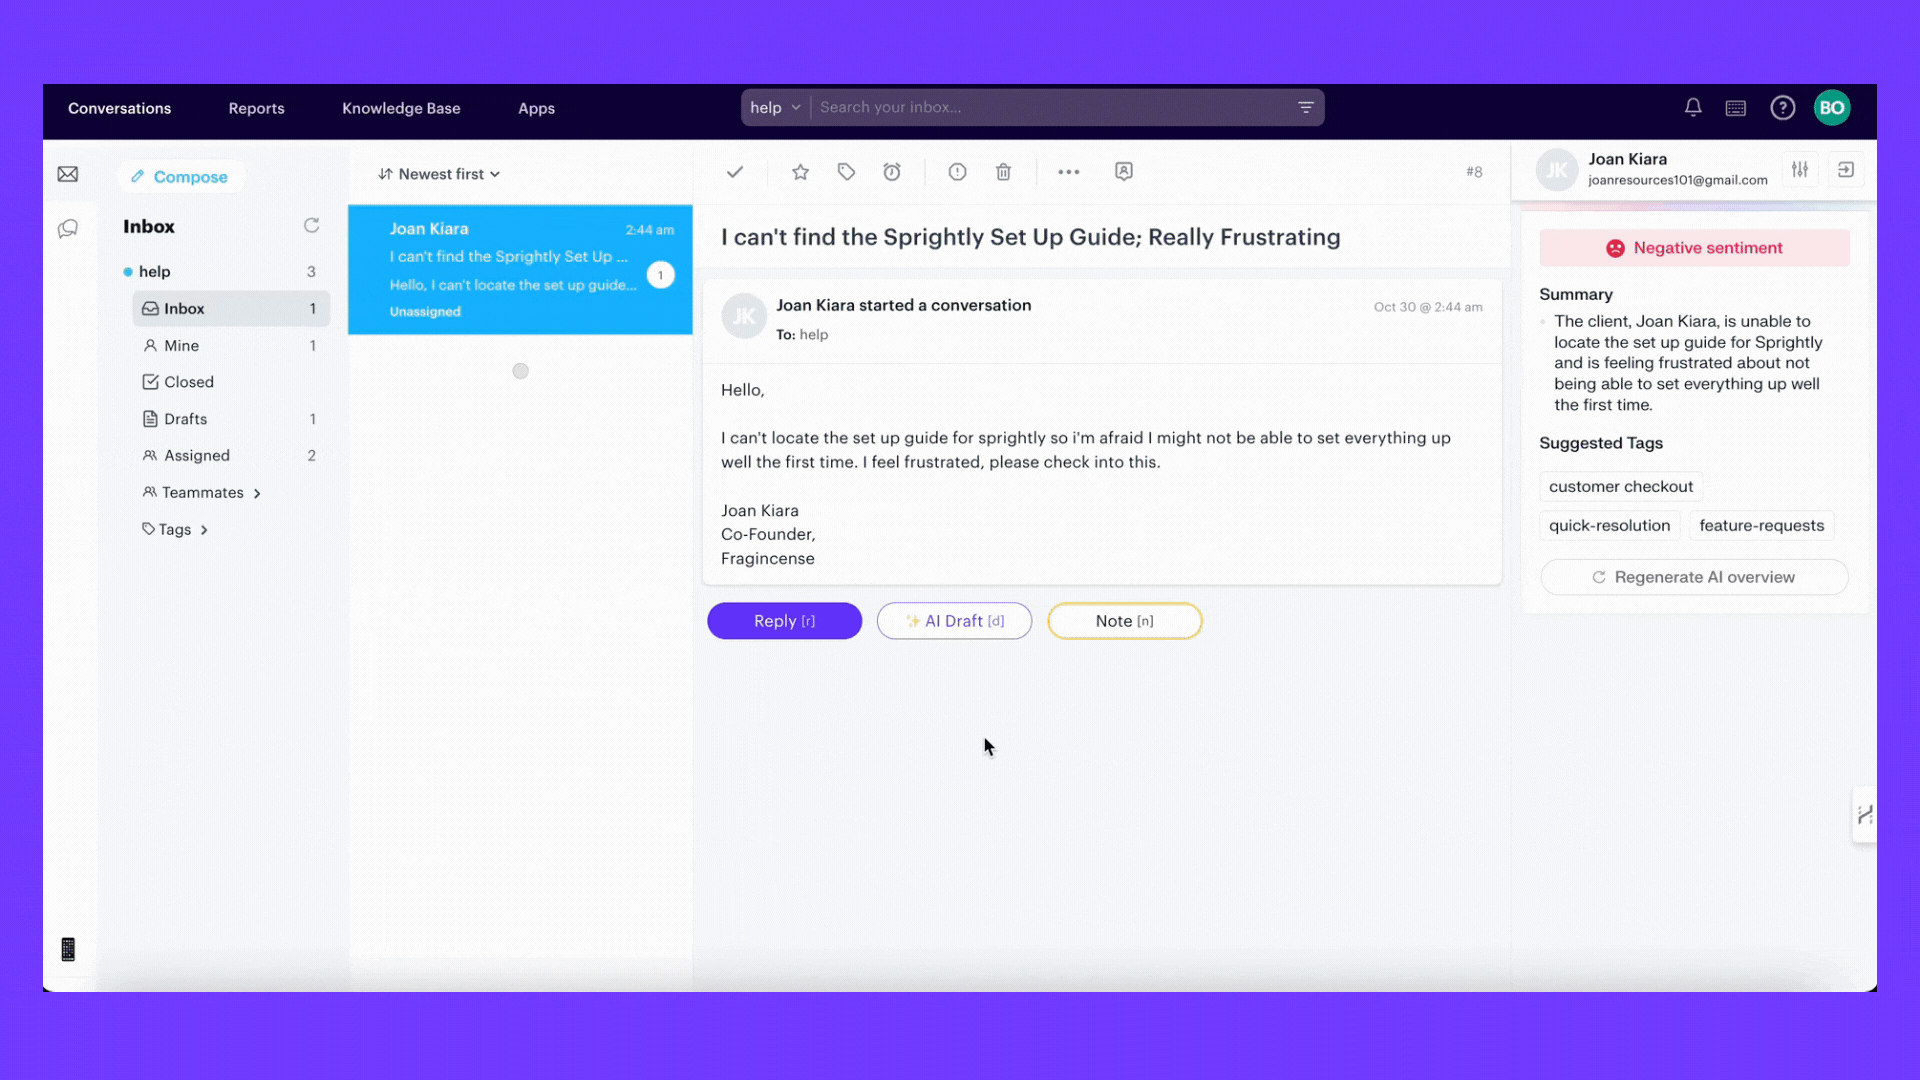Screen dimensions: 1920x1080
Task: Click the conversation number badge #8
Action: [1474, 170]
